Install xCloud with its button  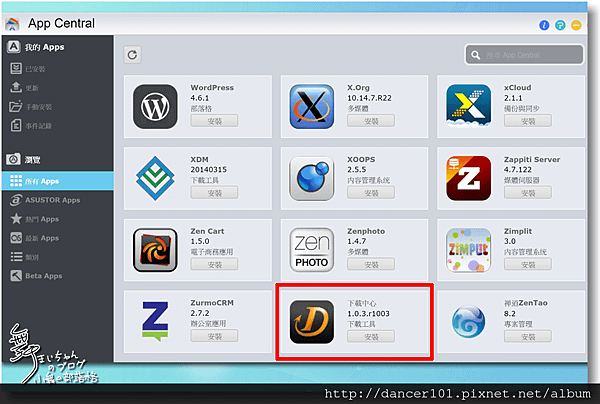click(528, 121)
